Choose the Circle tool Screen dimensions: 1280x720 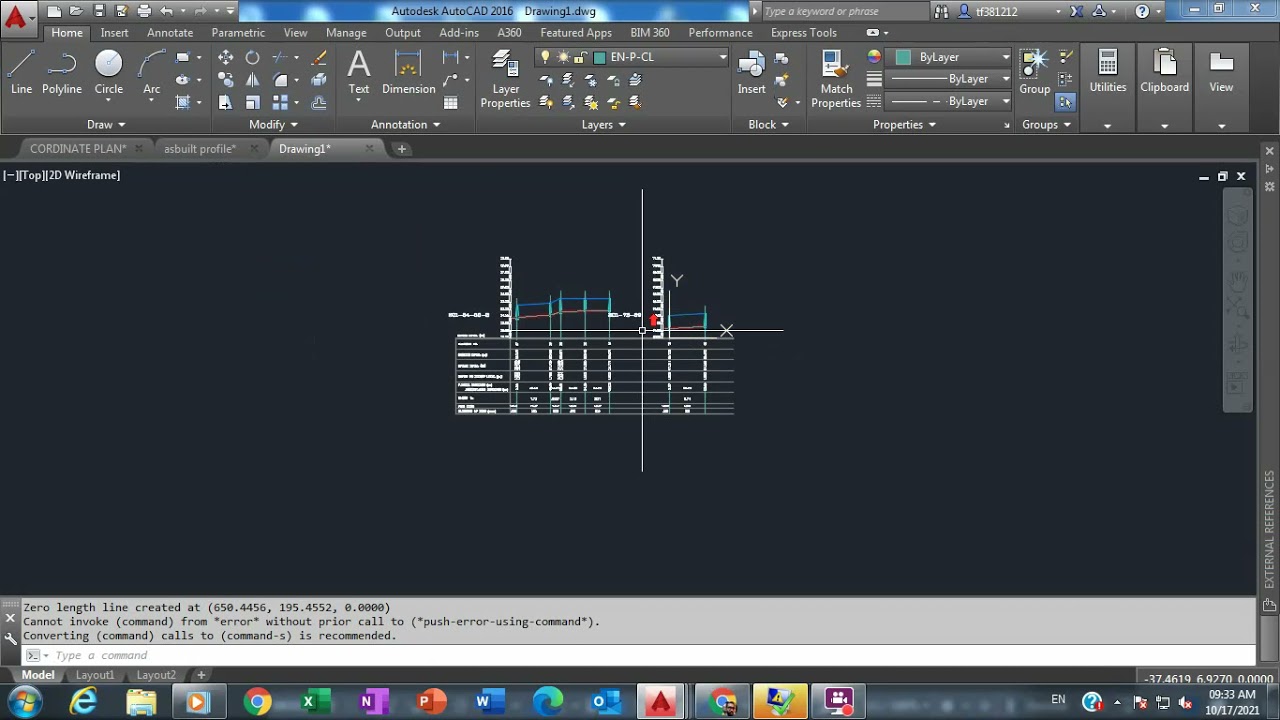pos(109,74)
